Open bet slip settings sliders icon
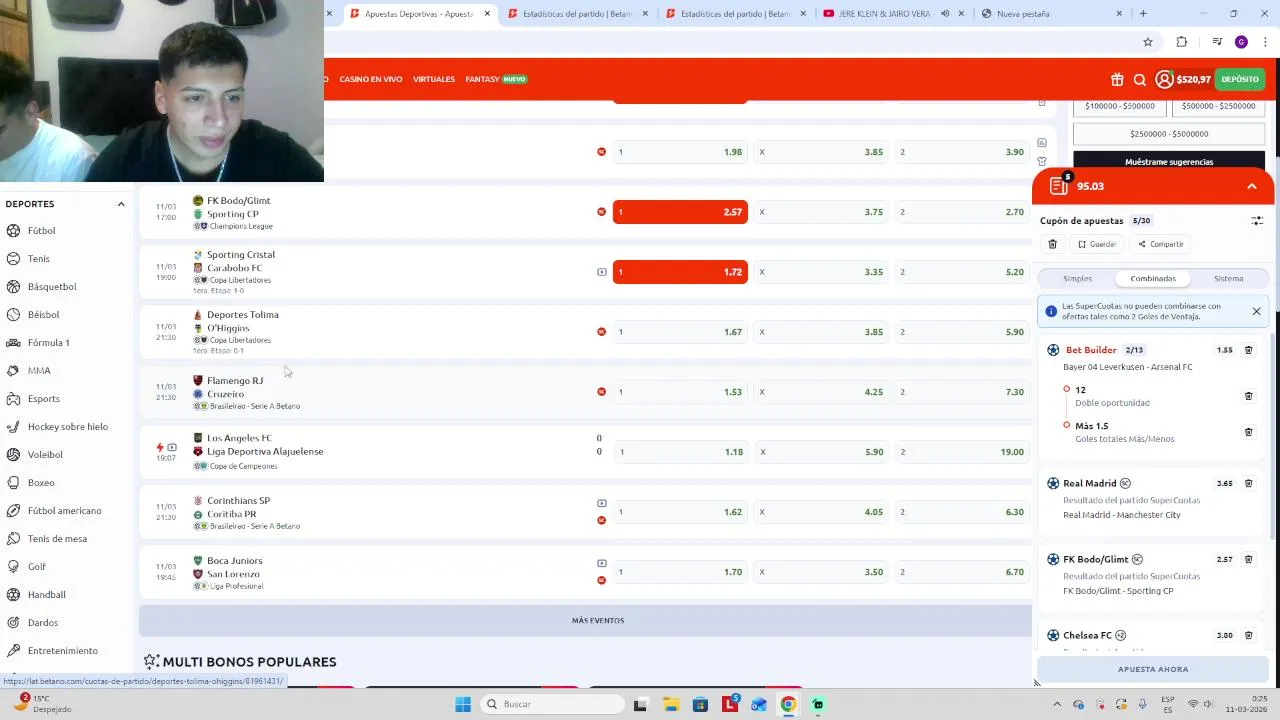Image resolution: width=1280 pixels, height=720 pixels. pyautogui.click(x=1257, y=221)
